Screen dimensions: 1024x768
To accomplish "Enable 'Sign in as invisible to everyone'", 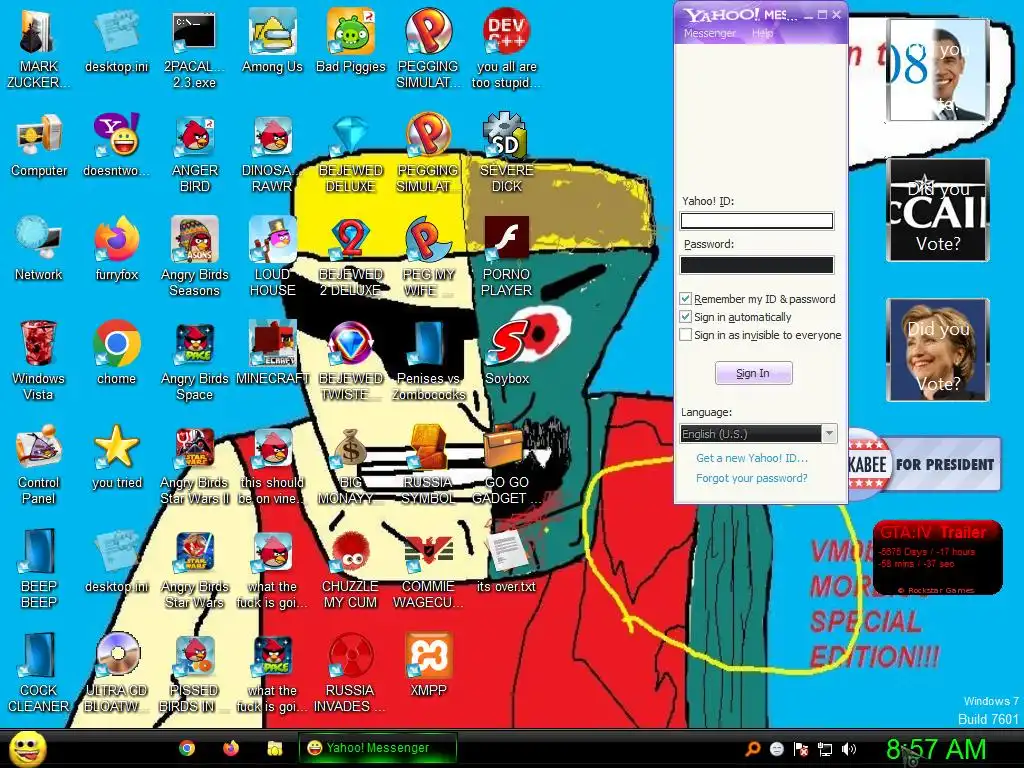I will pos(685,335).
